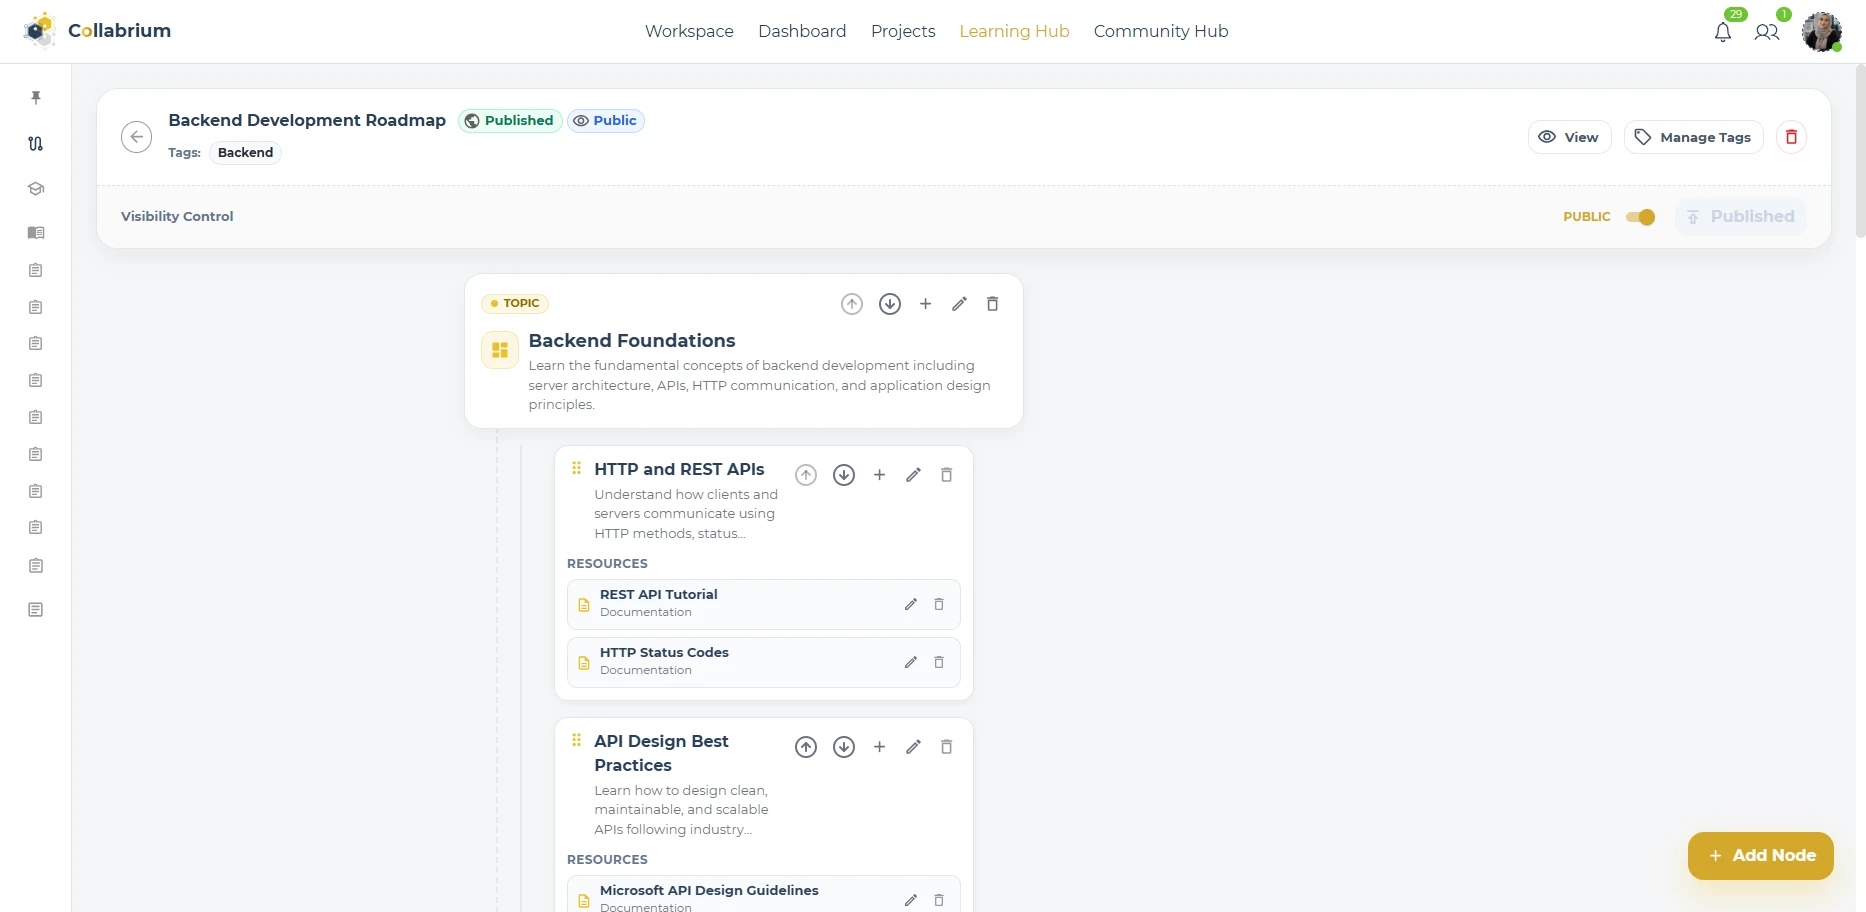The image size is (1866, 912).
Task: Delete the roadmap with the red trash icon
Action: pyautogui.click(x=1791, y=137)
